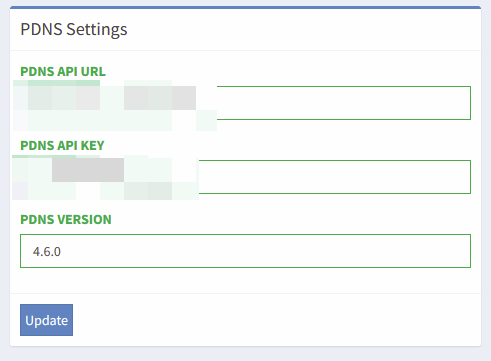Click the Update button

[x=46, y=320]
